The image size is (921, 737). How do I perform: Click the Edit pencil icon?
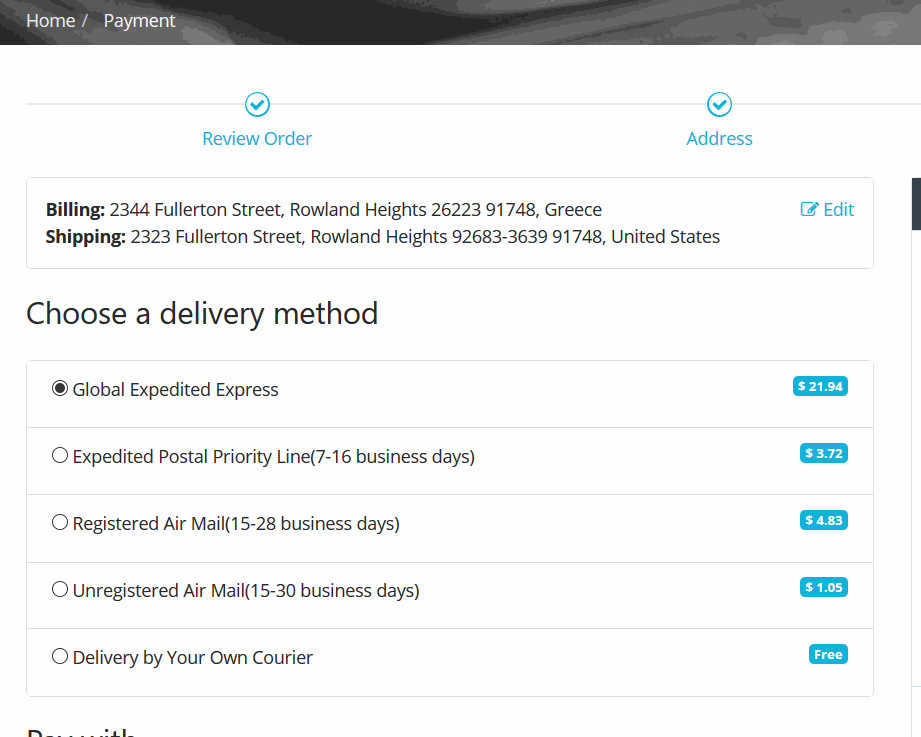[x=809, y=209]
